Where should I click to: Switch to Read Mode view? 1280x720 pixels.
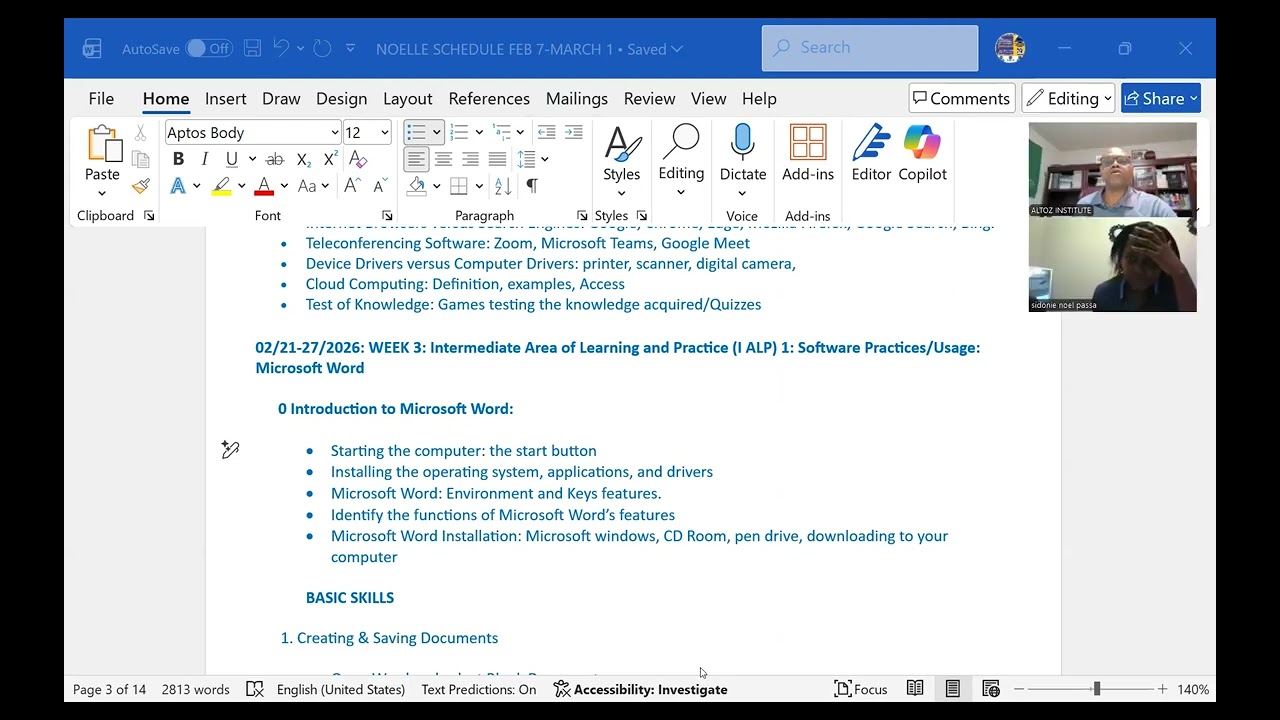pos(915,689)
